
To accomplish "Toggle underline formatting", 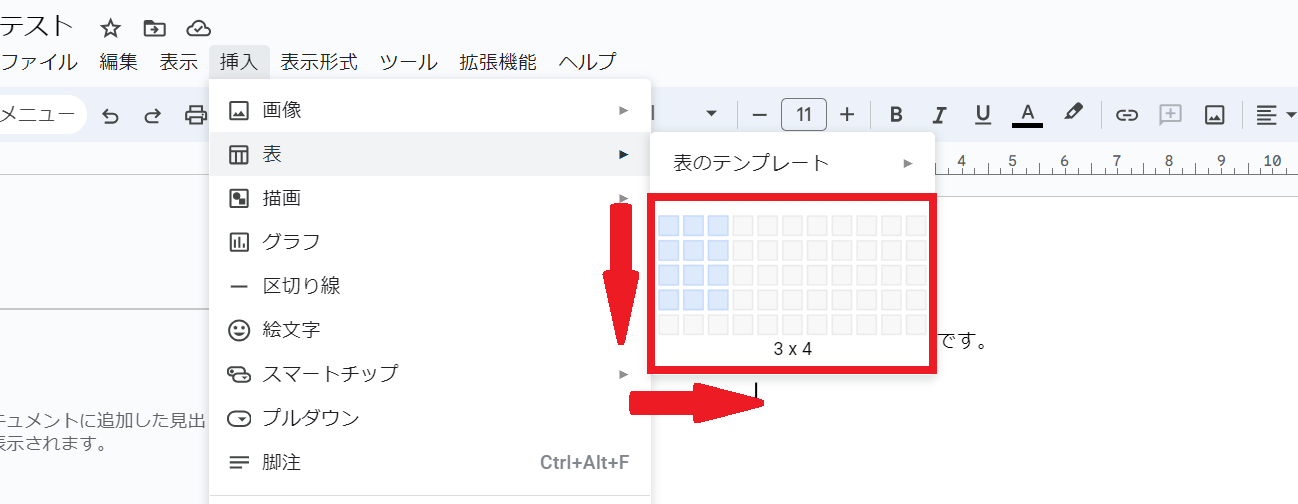I will (983, 115).
